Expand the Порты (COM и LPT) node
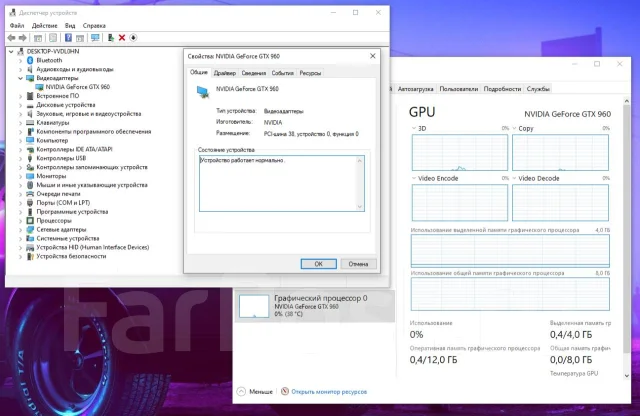Image resolution: width=640 pixels, height=416 pixels. click(x=20, y=203)
